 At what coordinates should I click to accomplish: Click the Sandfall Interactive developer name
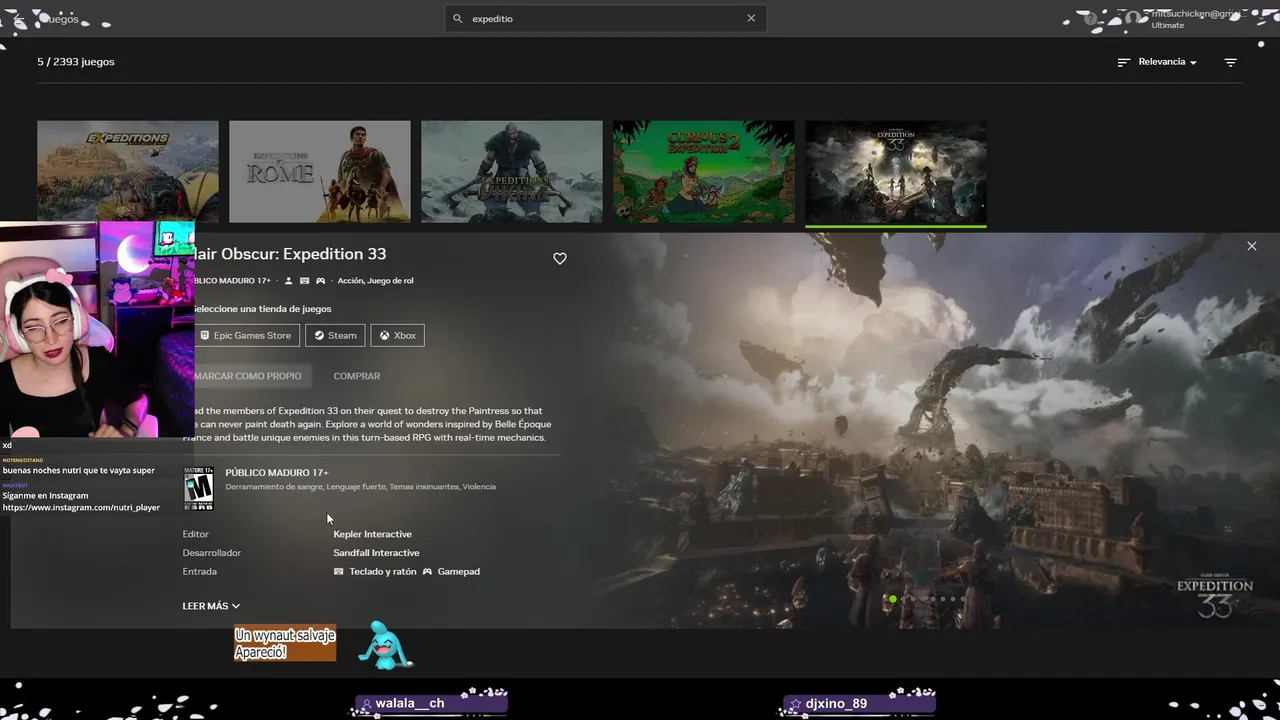(376, 553)
